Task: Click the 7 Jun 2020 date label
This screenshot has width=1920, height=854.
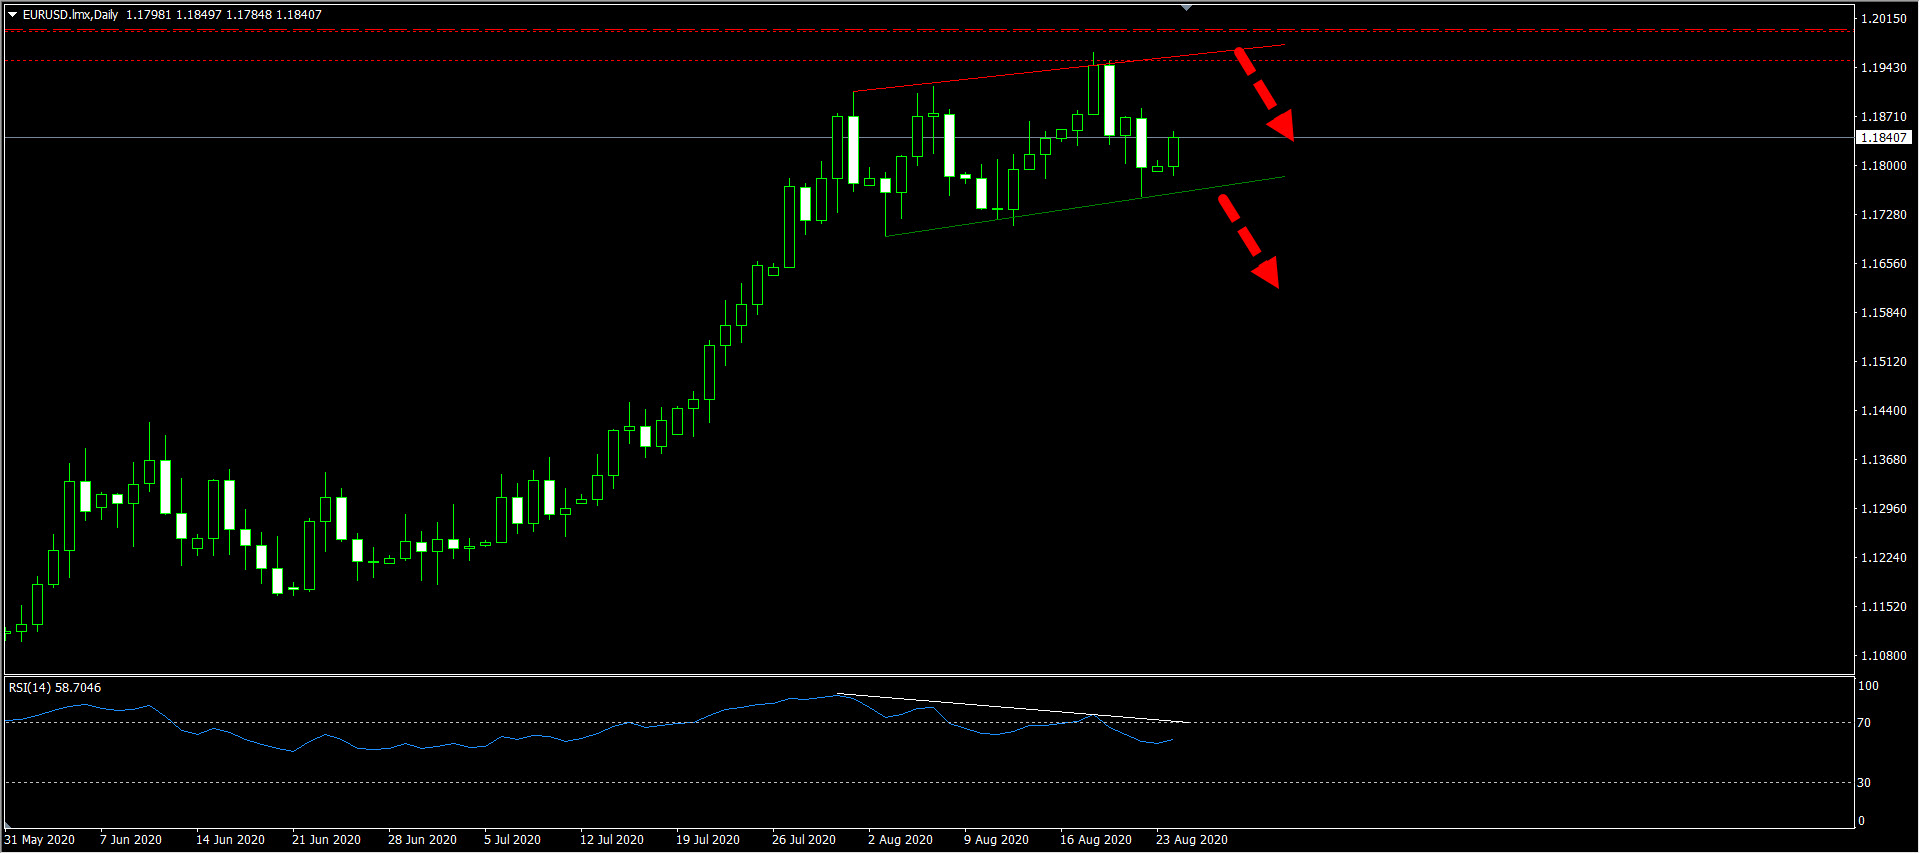Action: tap(131, 840)
